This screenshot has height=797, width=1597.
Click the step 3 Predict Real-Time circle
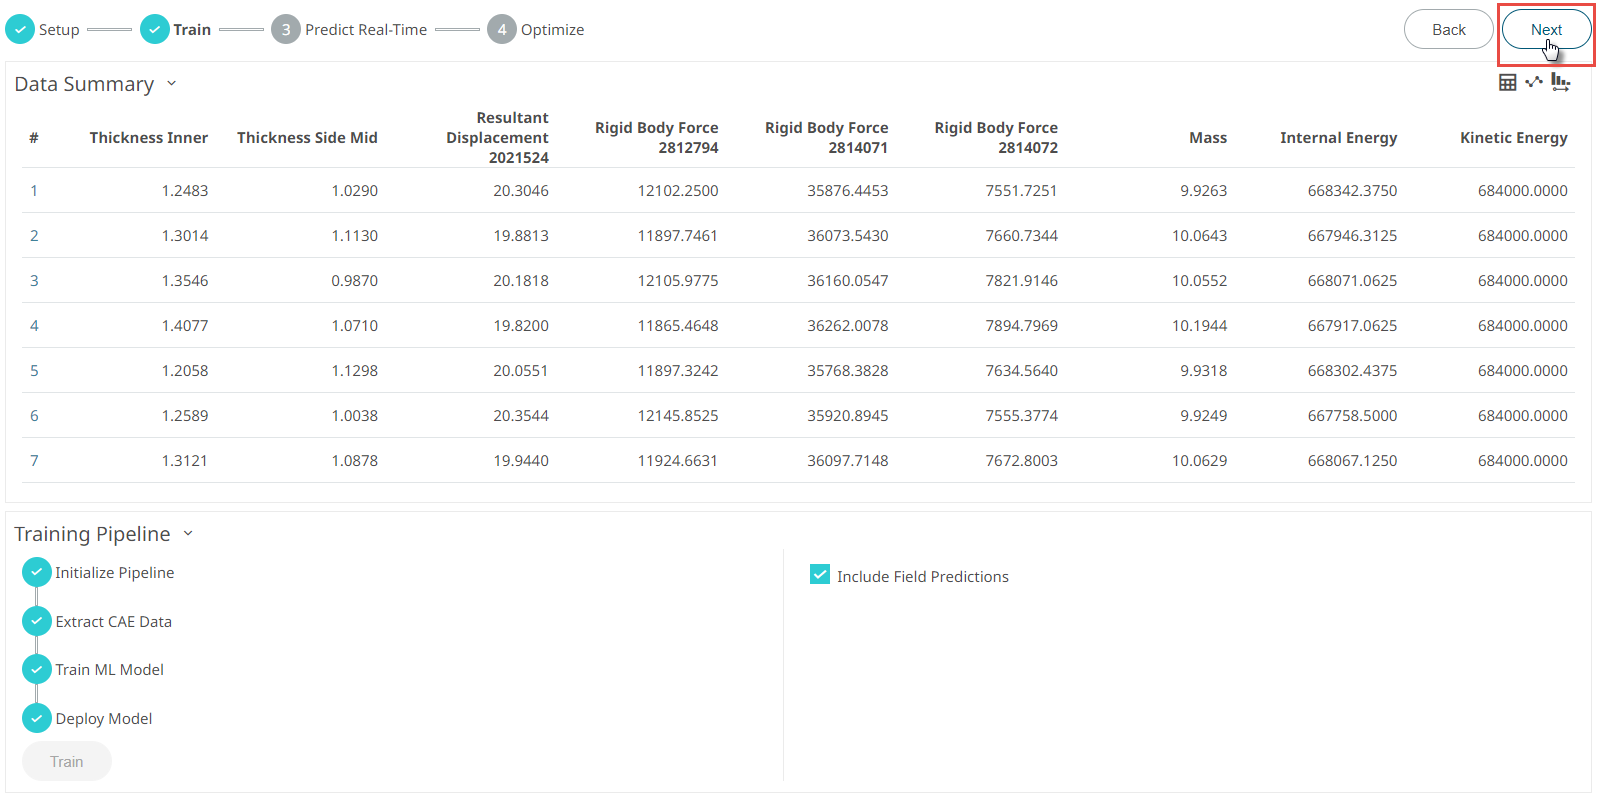(286, 30)
